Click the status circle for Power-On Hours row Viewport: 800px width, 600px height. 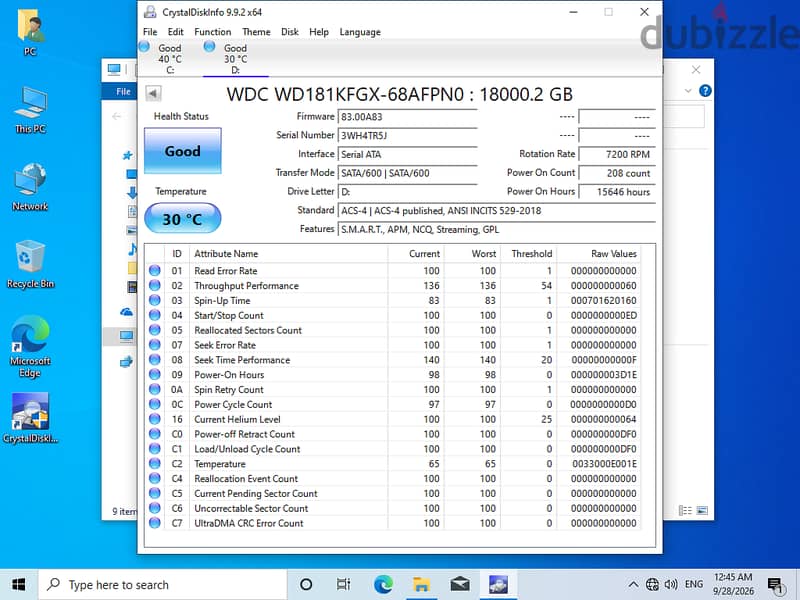click(155, 374)
